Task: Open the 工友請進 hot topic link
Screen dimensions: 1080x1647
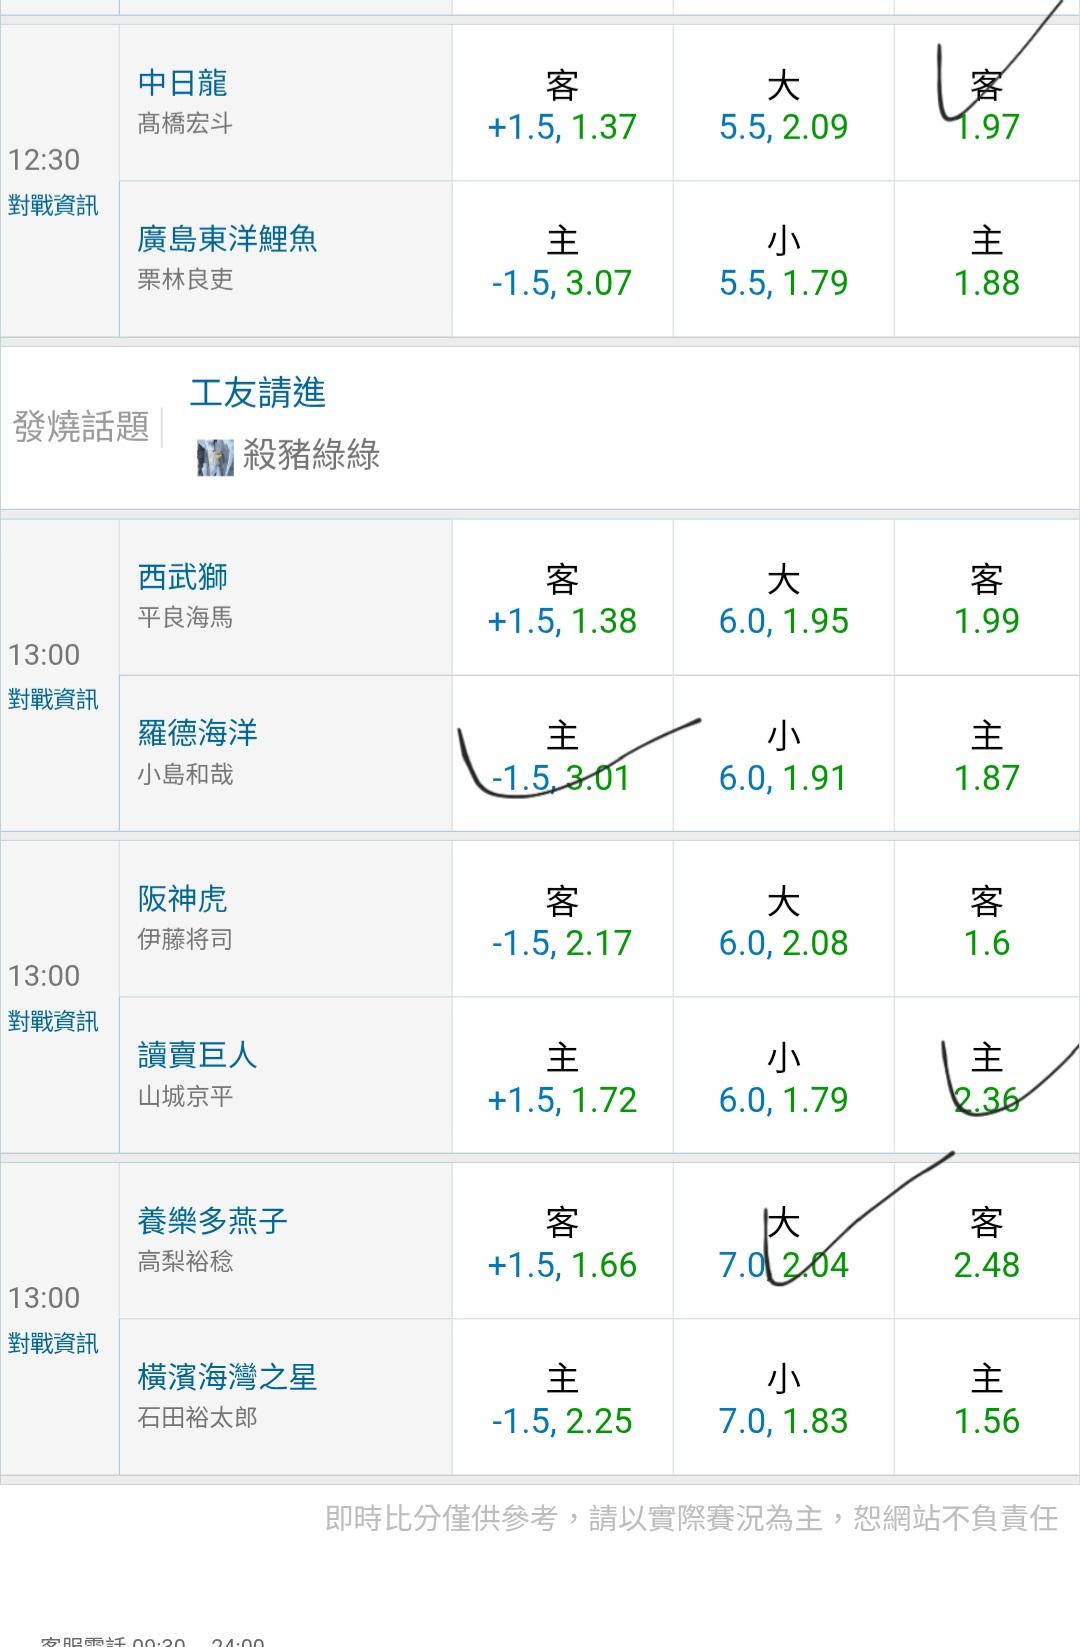Action: (258, 393)
